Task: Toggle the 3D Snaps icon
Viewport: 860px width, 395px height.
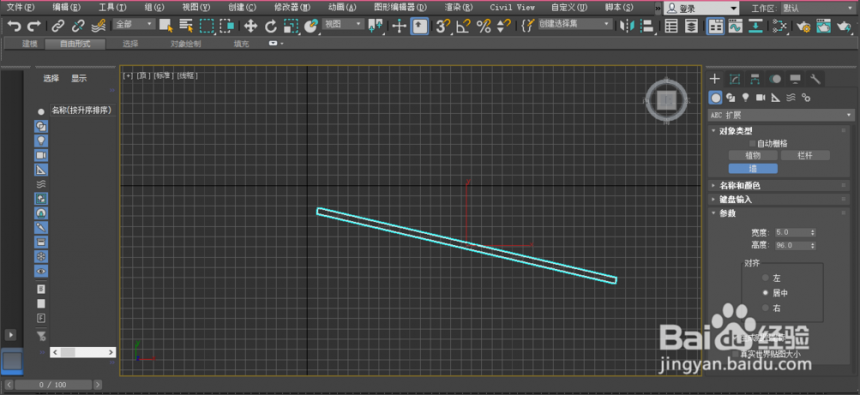Action: tap(443, 26)
